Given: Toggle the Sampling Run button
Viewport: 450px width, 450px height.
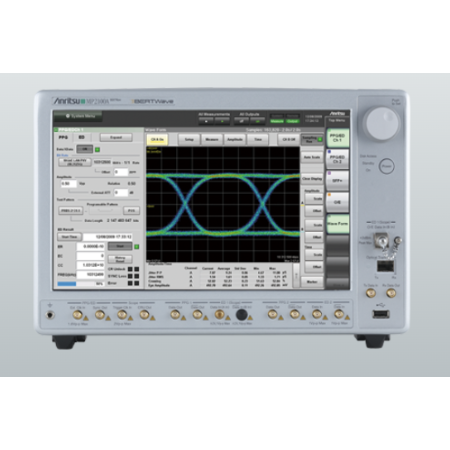Looking at the screenshot, I should coord(312,139).
